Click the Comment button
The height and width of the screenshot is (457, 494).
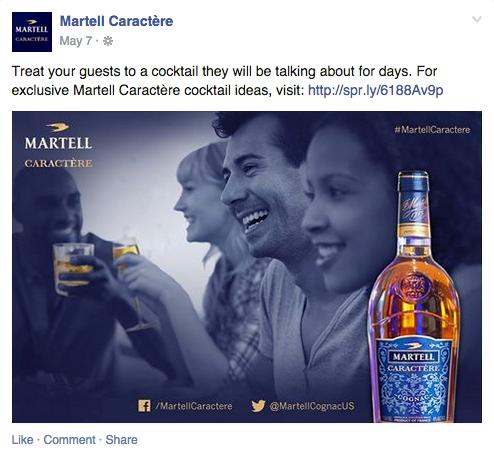tap(70, 440)
